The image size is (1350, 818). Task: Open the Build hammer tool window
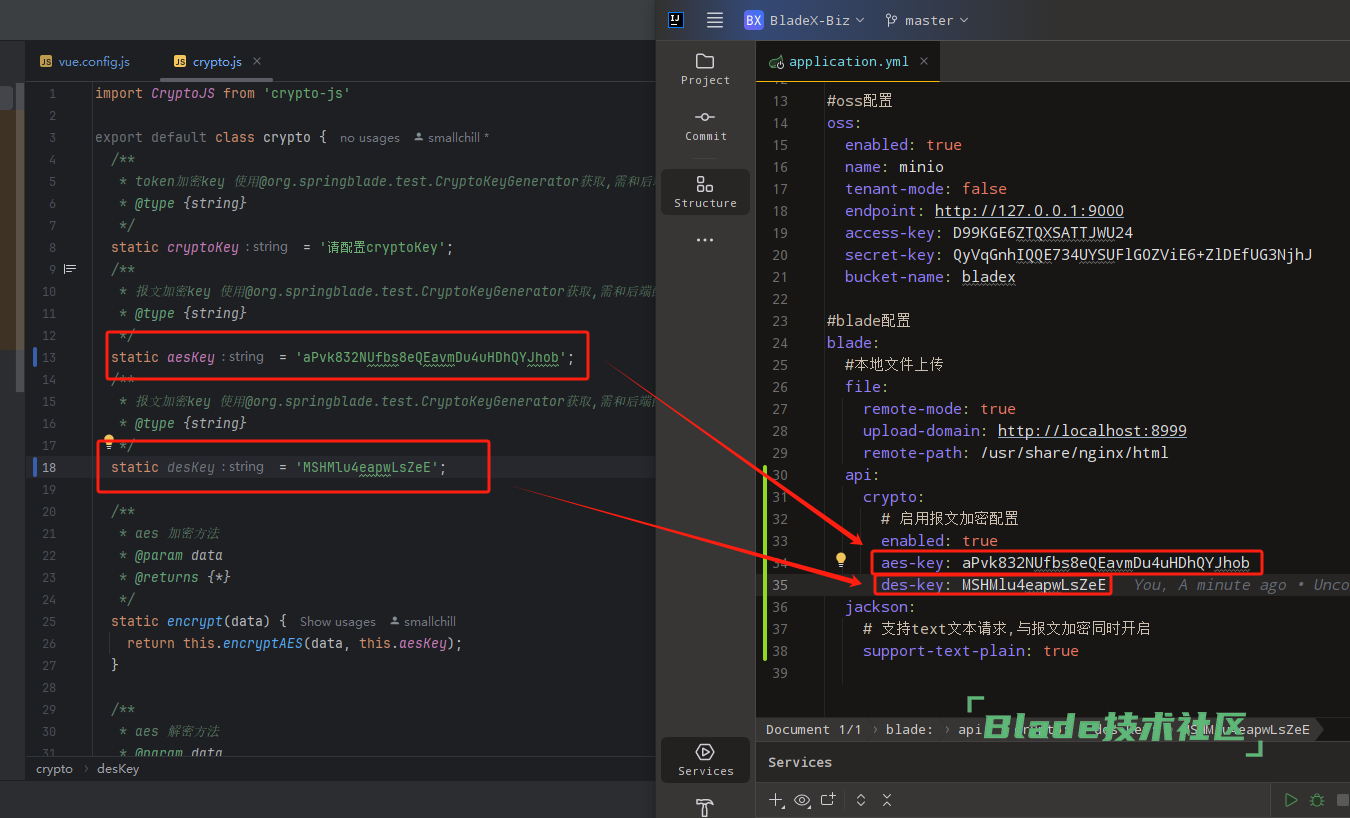click(705, 806)
